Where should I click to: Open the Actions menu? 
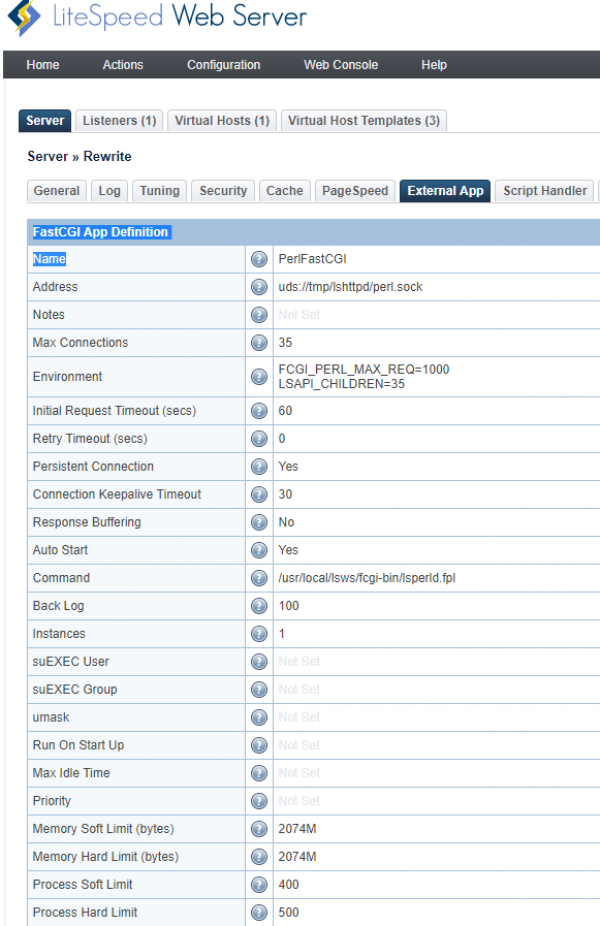(x=123, y=65)
